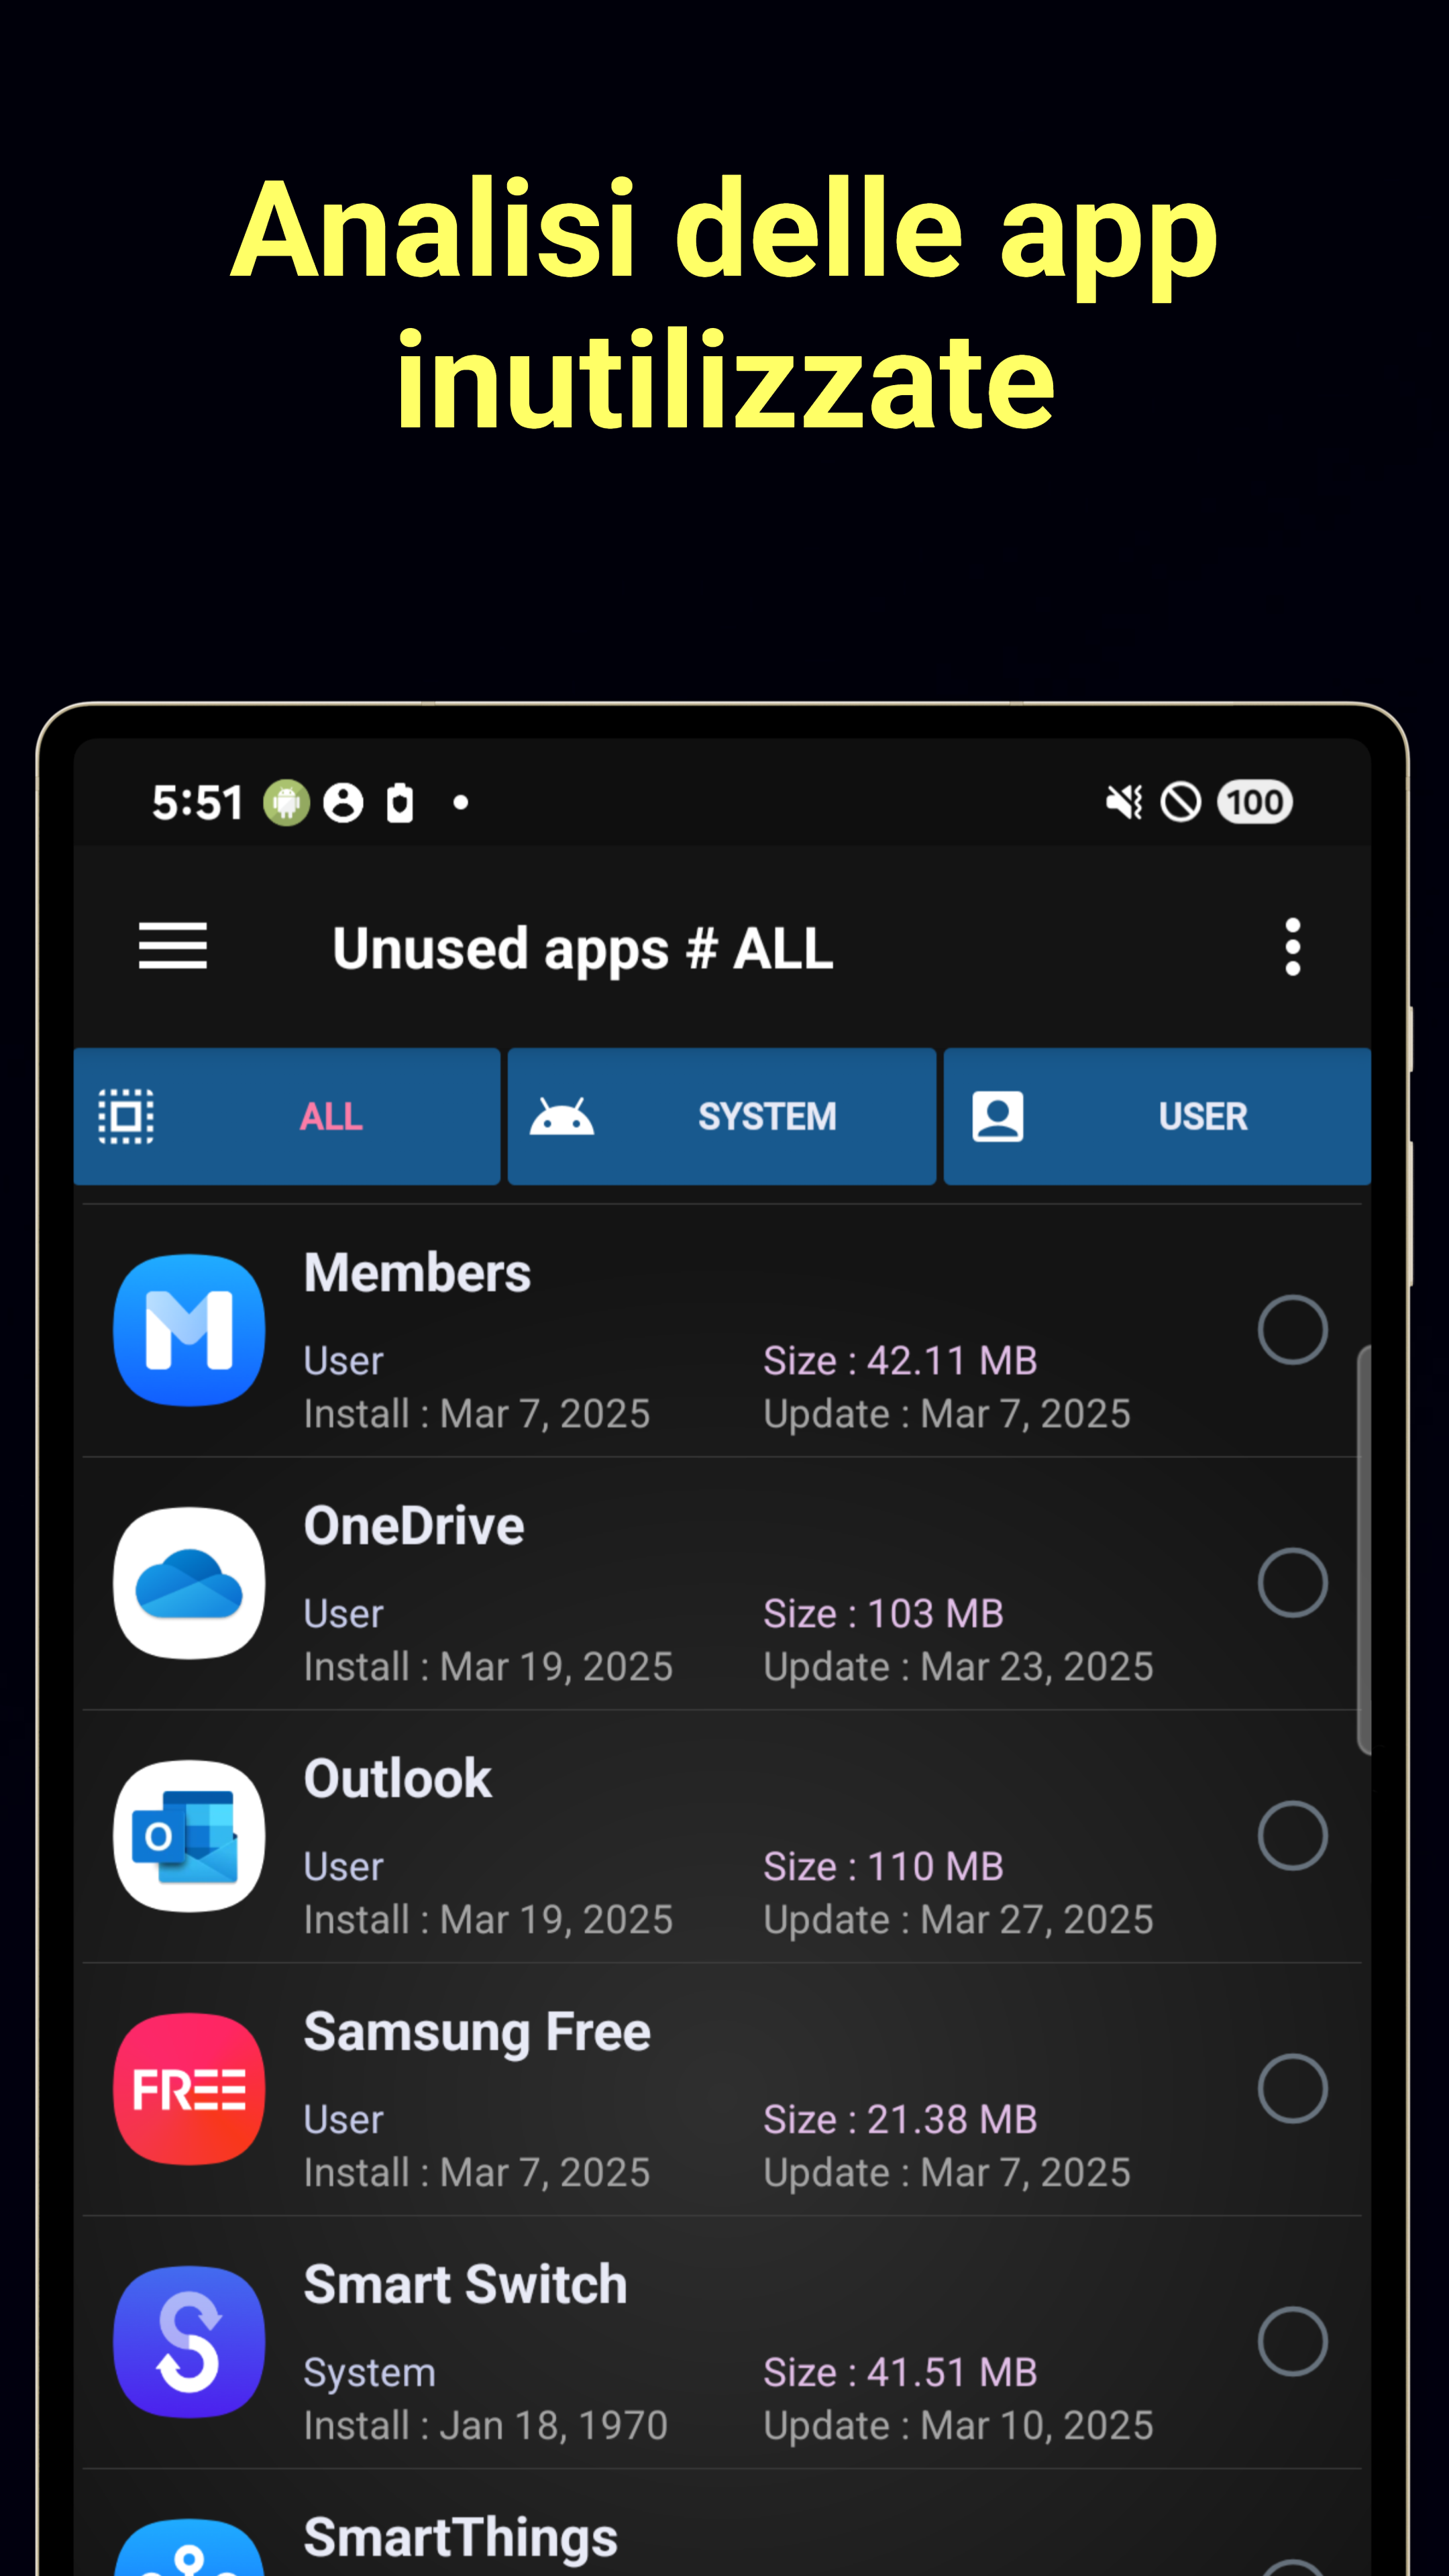Tap the OneDrive cloud icon

(189, 1583)
